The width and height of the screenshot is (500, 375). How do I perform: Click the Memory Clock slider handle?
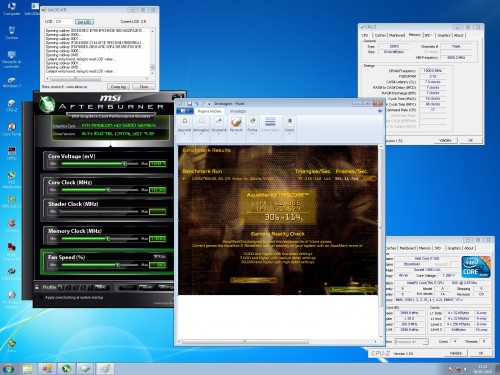coord(107,238)
